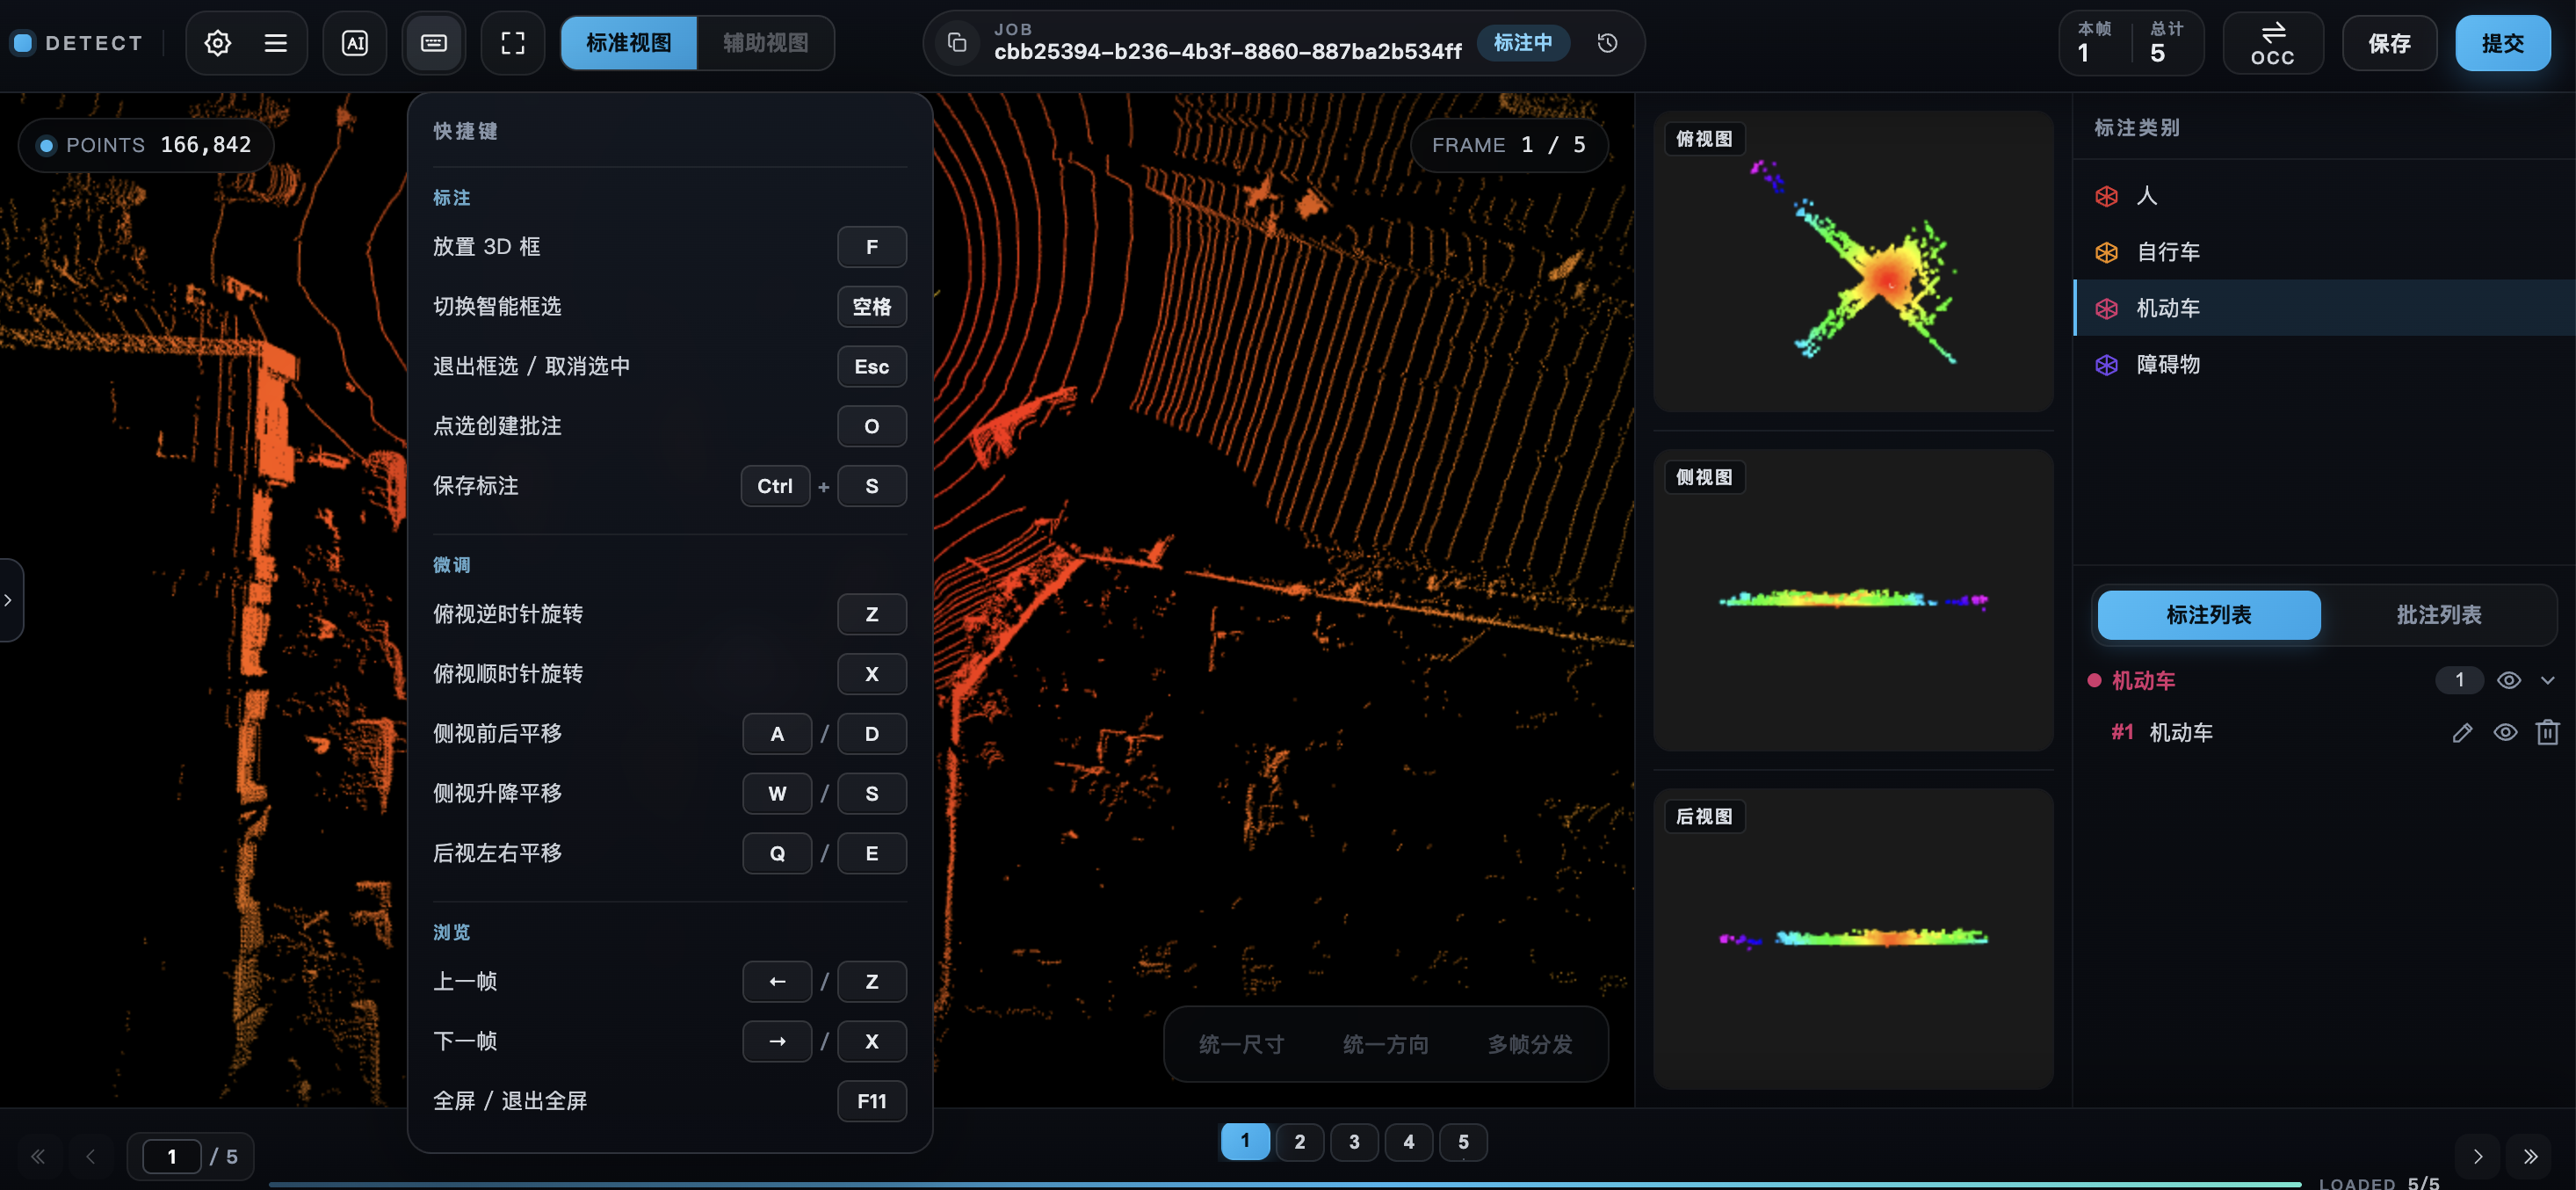2576x1190 pixels.
Task: Click the 提交 submit button
Action: [2502, 43]
